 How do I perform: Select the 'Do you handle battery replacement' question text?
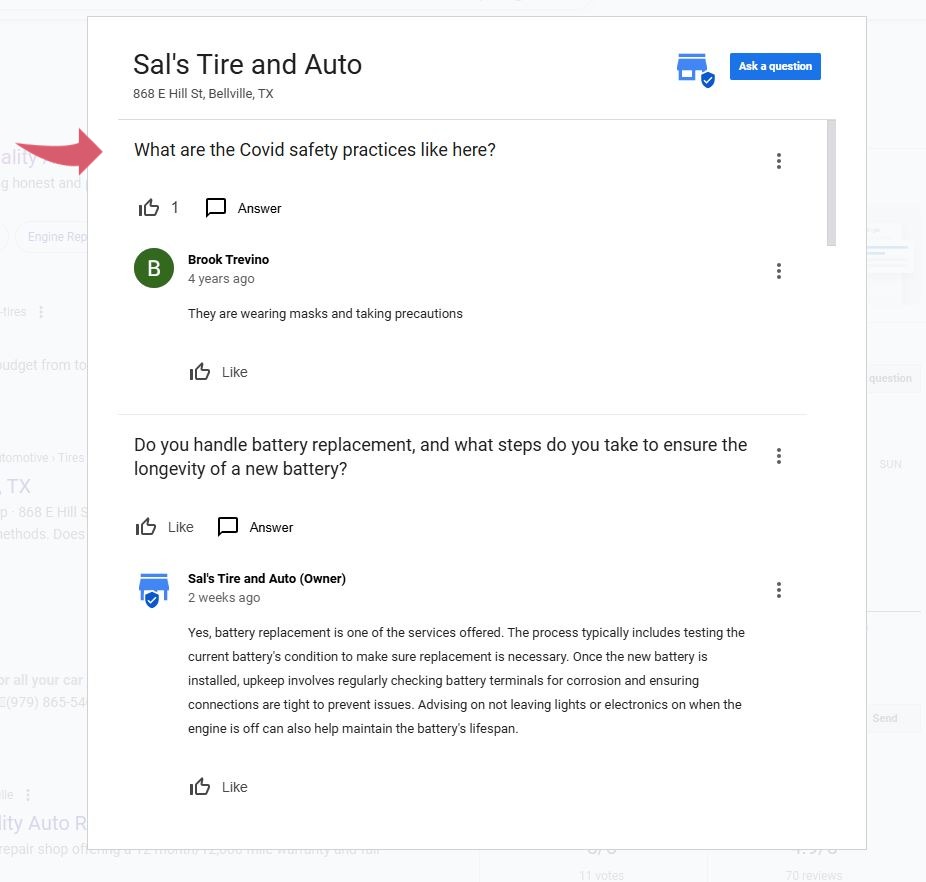pos(441,457)
